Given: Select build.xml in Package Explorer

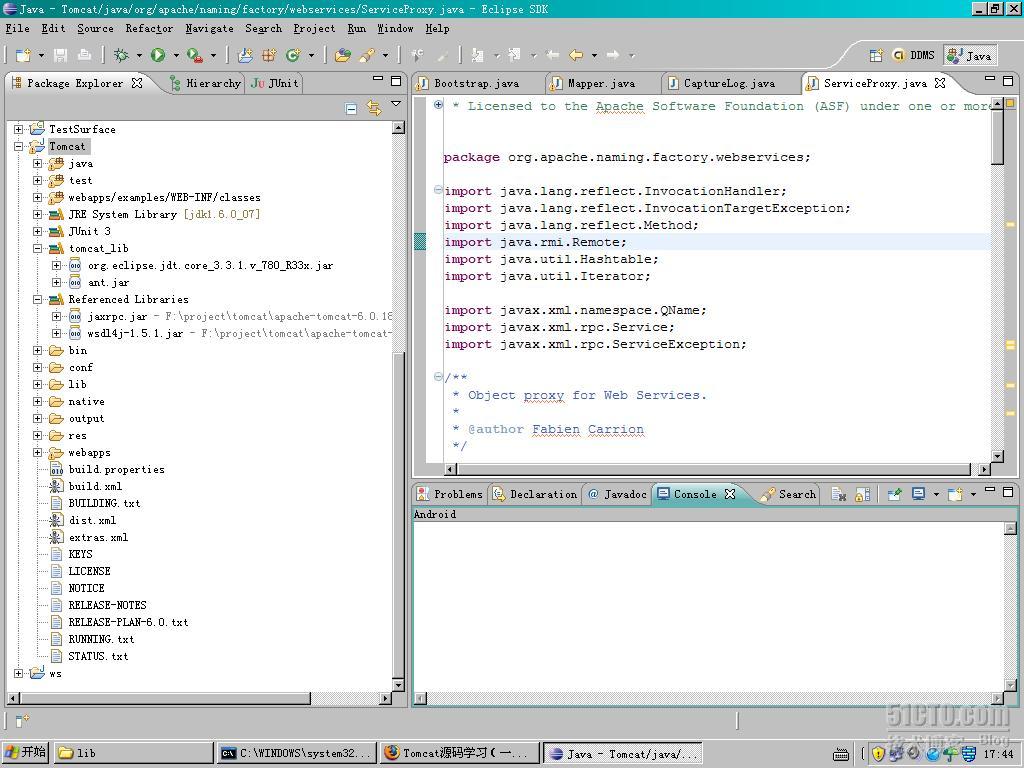Looking at the screenshot, I should click(94, 486).
